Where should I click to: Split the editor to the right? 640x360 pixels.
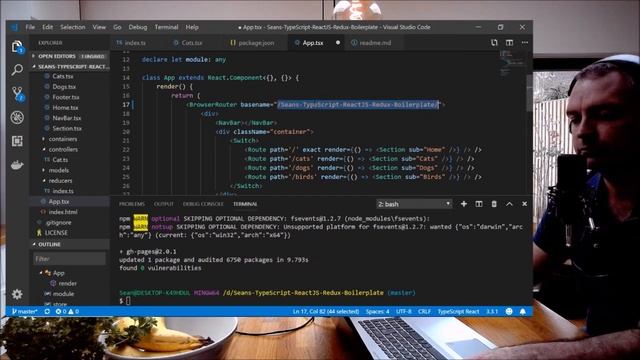click(x=509, y=42)
